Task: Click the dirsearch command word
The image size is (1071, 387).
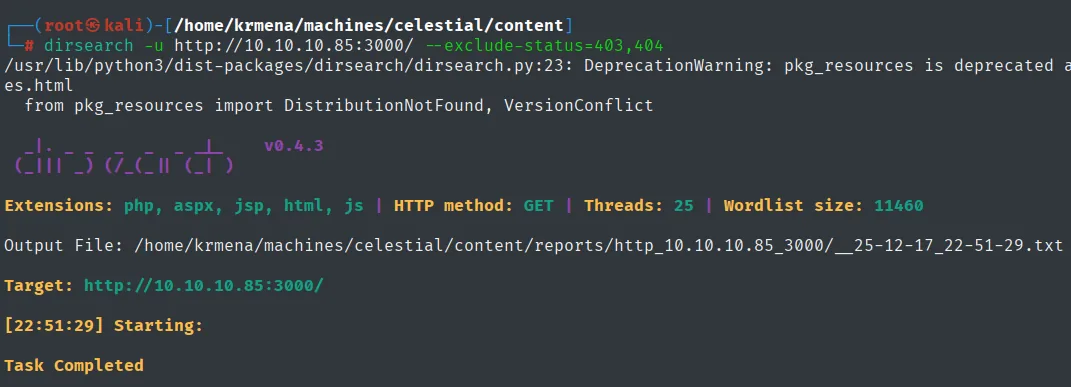Action: (89, 46)
